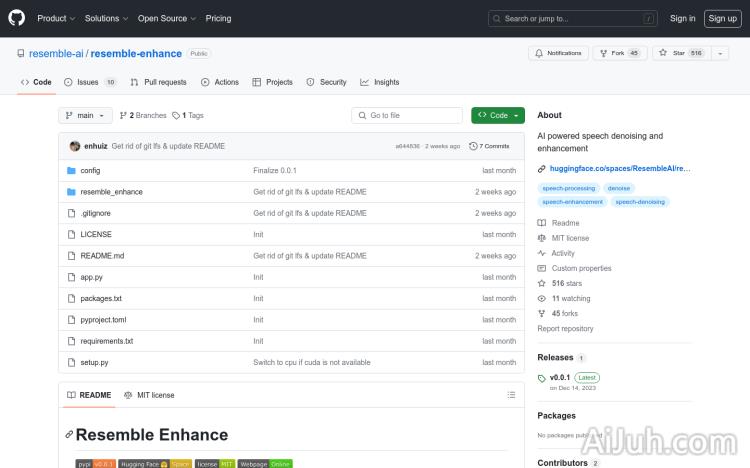This screenshot has width=750, height=468.
Task: Open the v0.0.1 release tag
Action: 558,378
